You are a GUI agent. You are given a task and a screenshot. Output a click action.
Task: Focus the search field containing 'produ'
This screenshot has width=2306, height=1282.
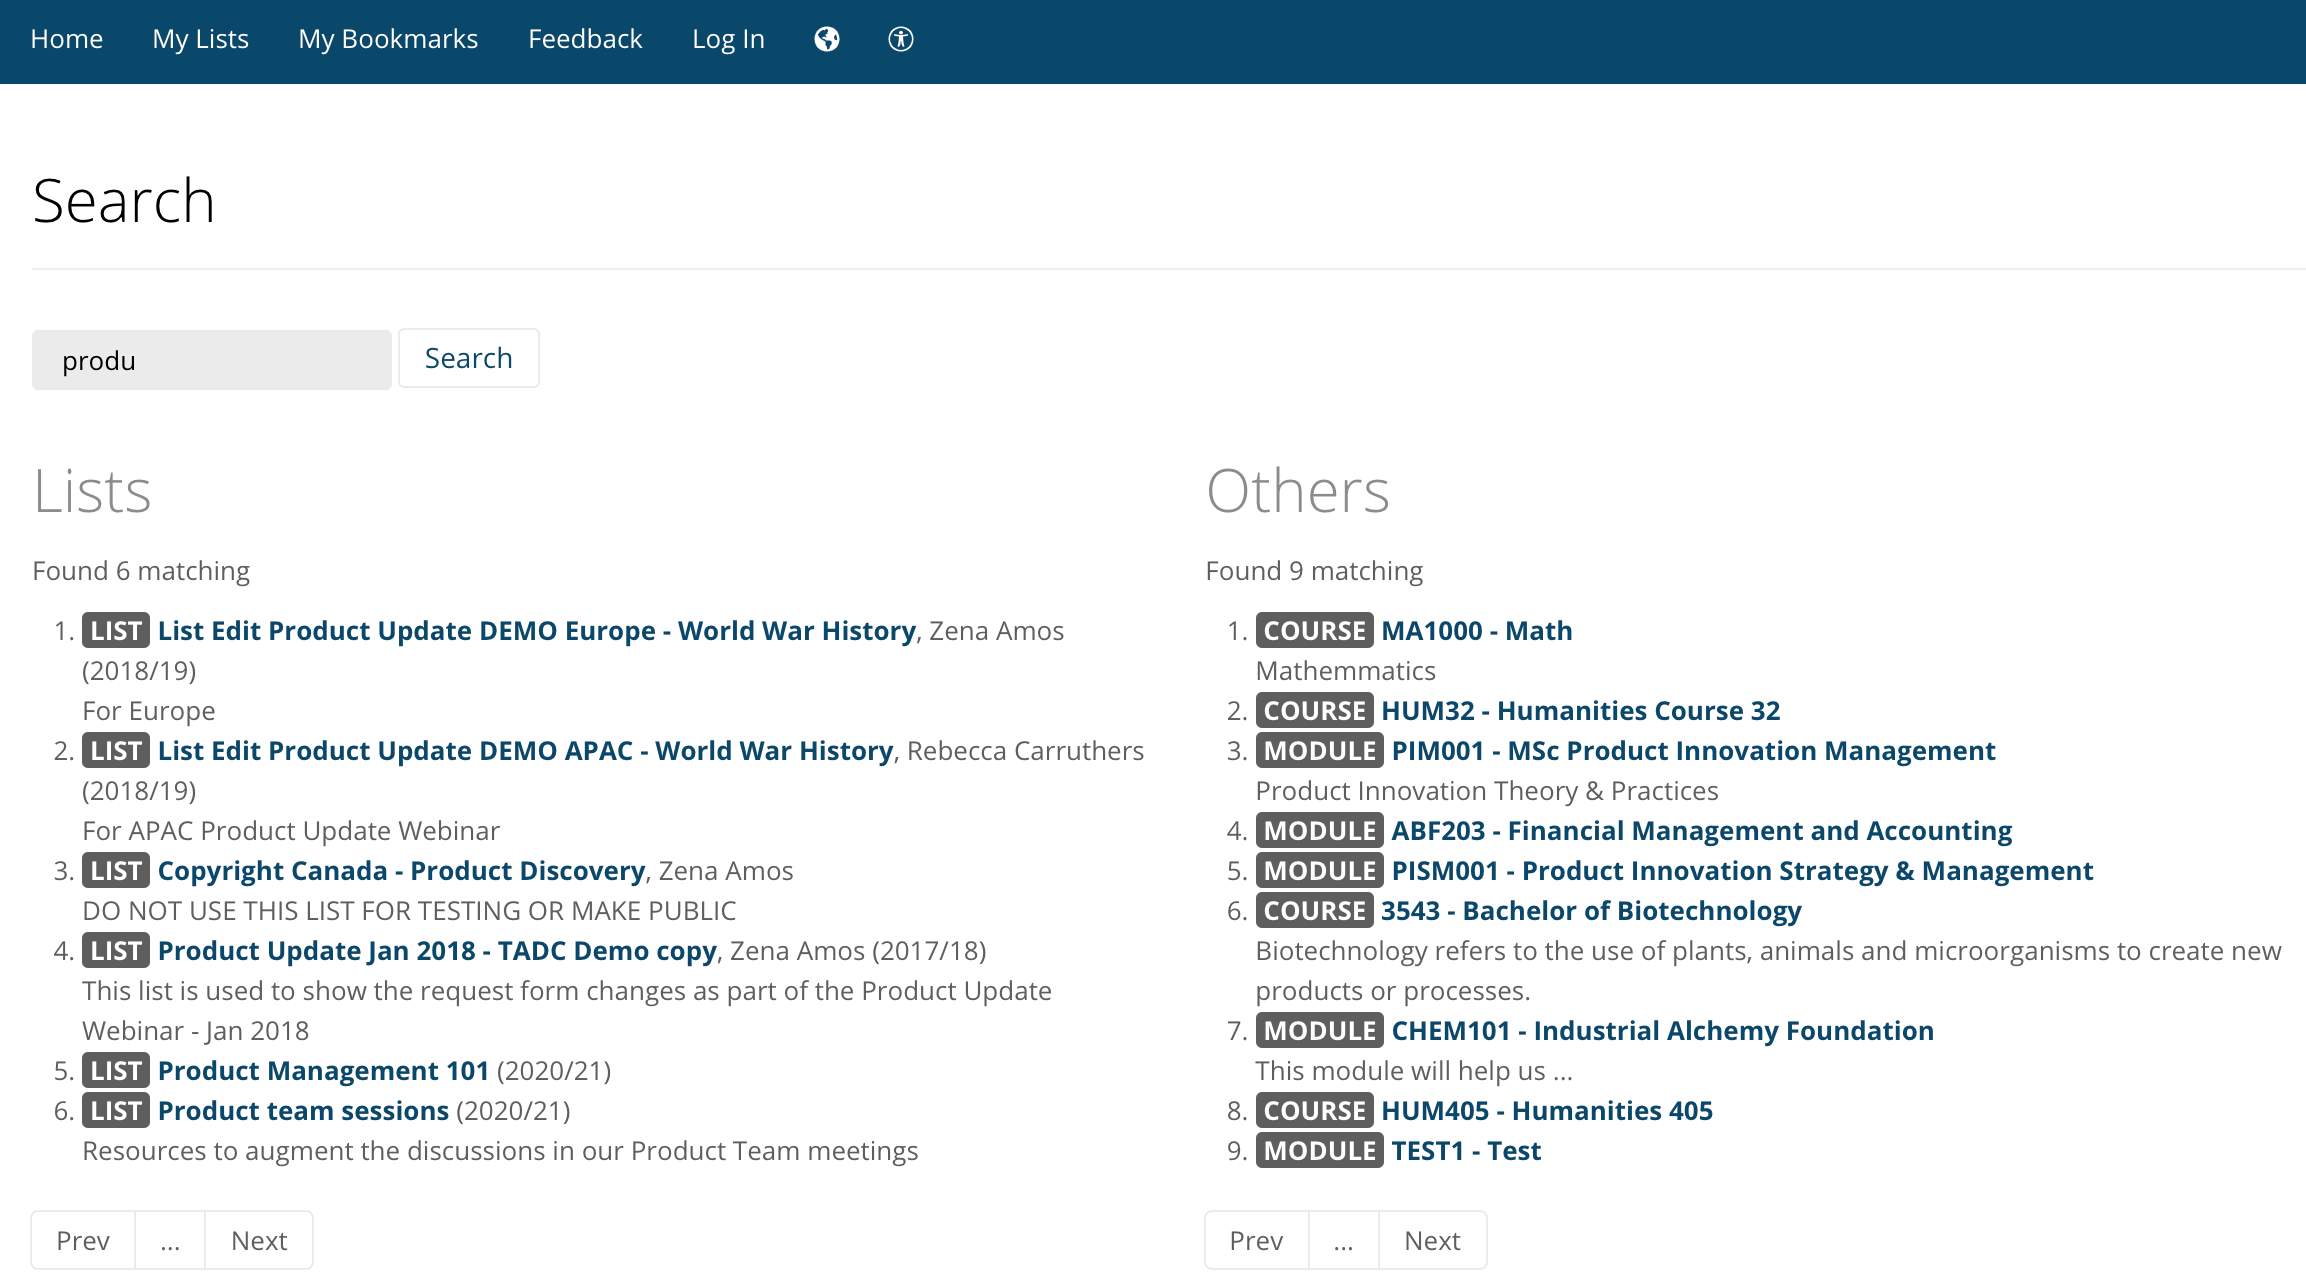tap(212, 360)
